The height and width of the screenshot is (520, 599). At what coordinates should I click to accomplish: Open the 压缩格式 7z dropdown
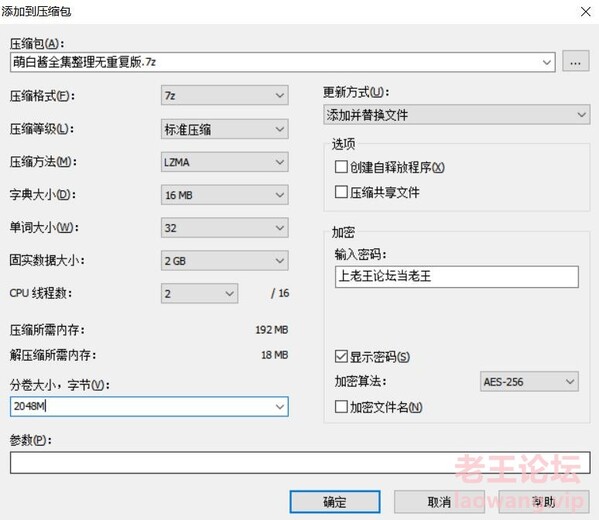point(224,95)
